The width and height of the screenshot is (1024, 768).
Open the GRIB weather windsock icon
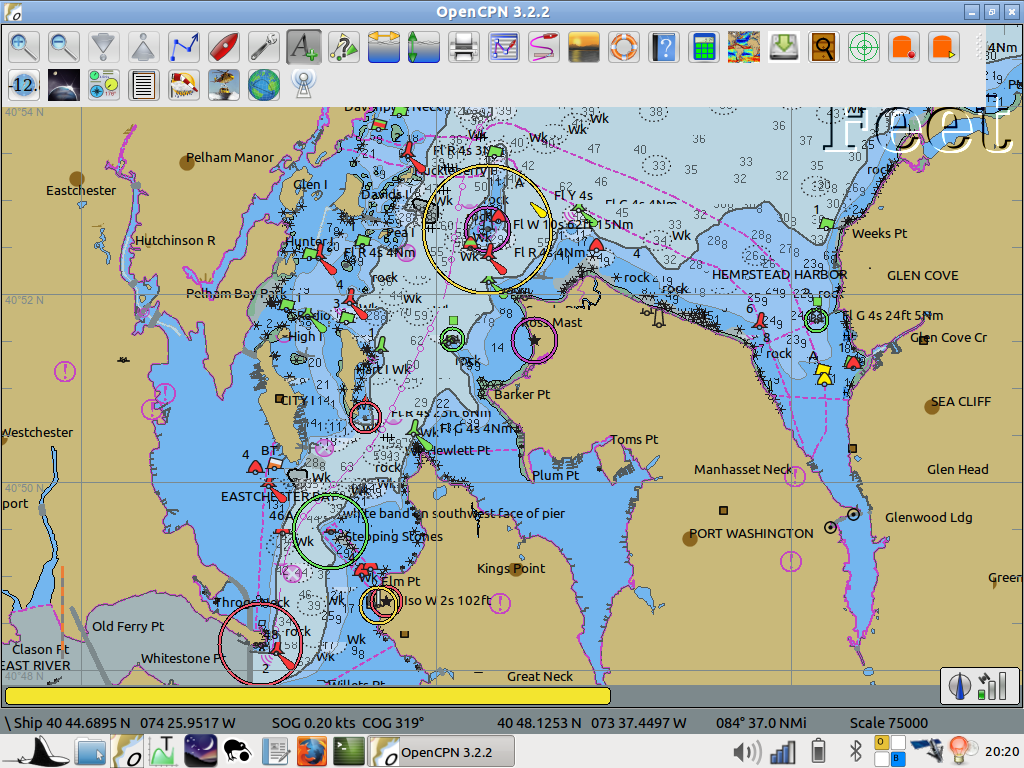point(184,85)
